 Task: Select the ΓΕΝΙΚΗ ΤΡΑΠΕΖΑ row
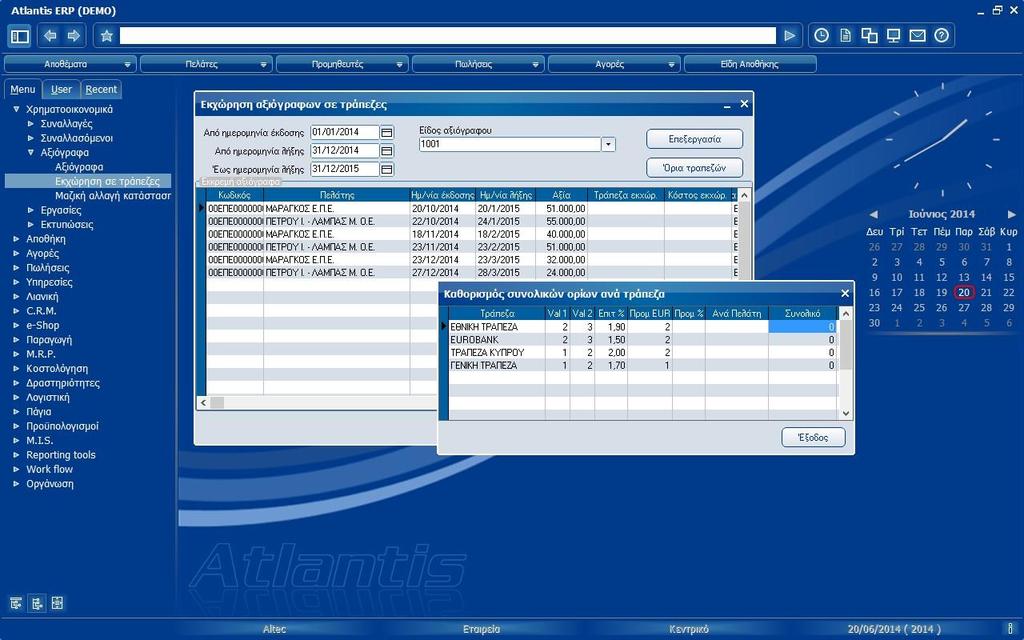coord(643,366)
